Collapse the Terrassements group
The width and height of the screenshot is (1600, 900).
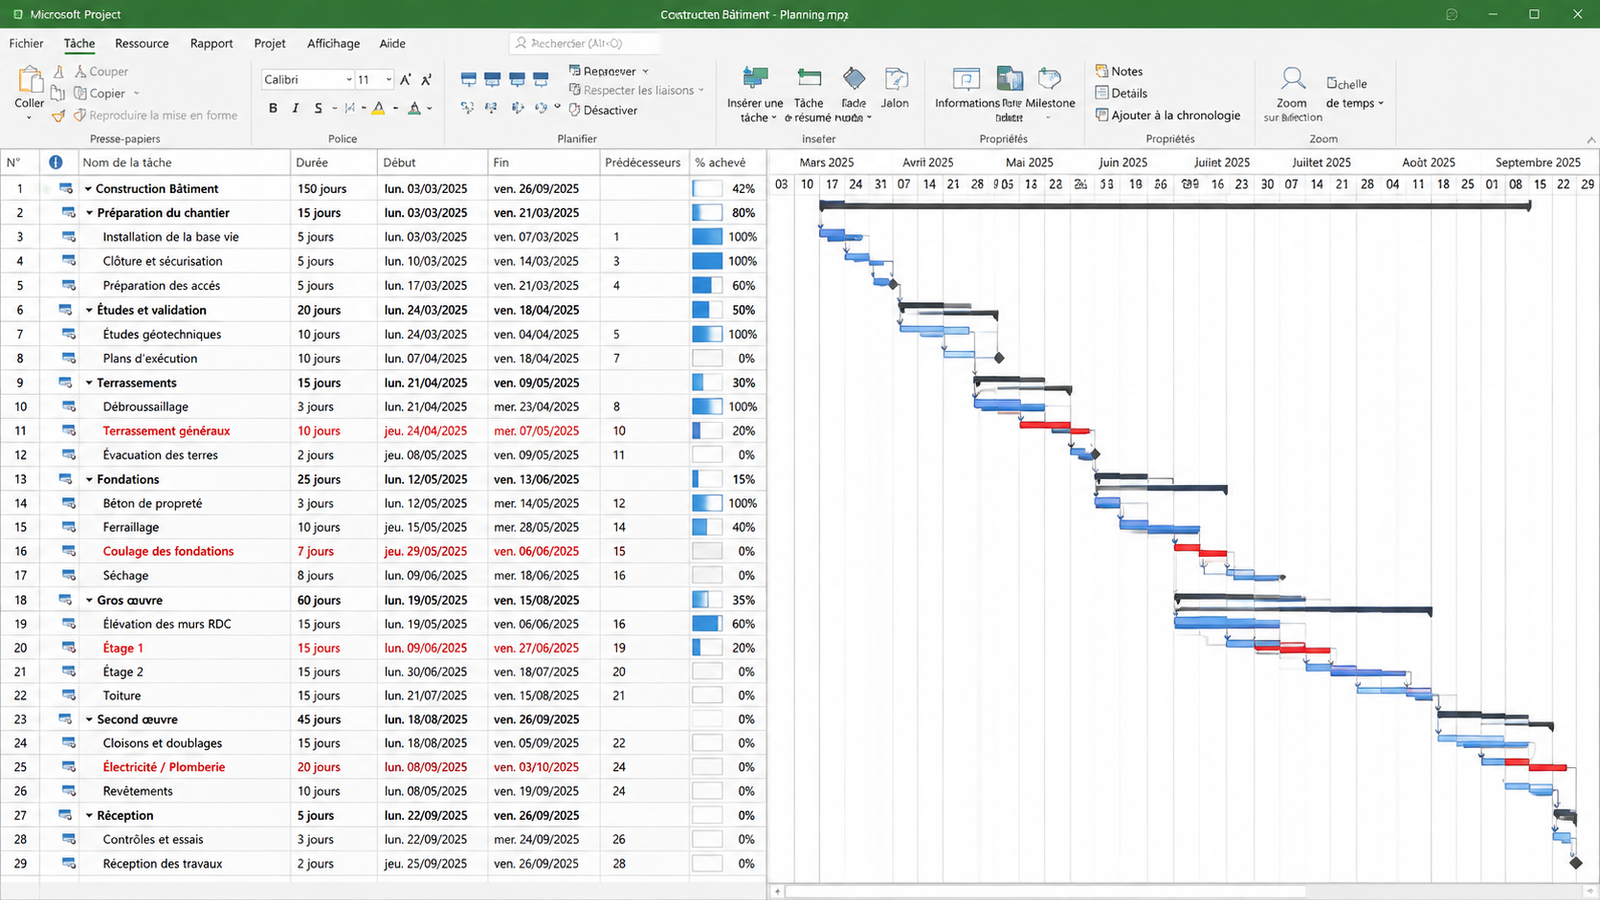click(x=89, y=383)
